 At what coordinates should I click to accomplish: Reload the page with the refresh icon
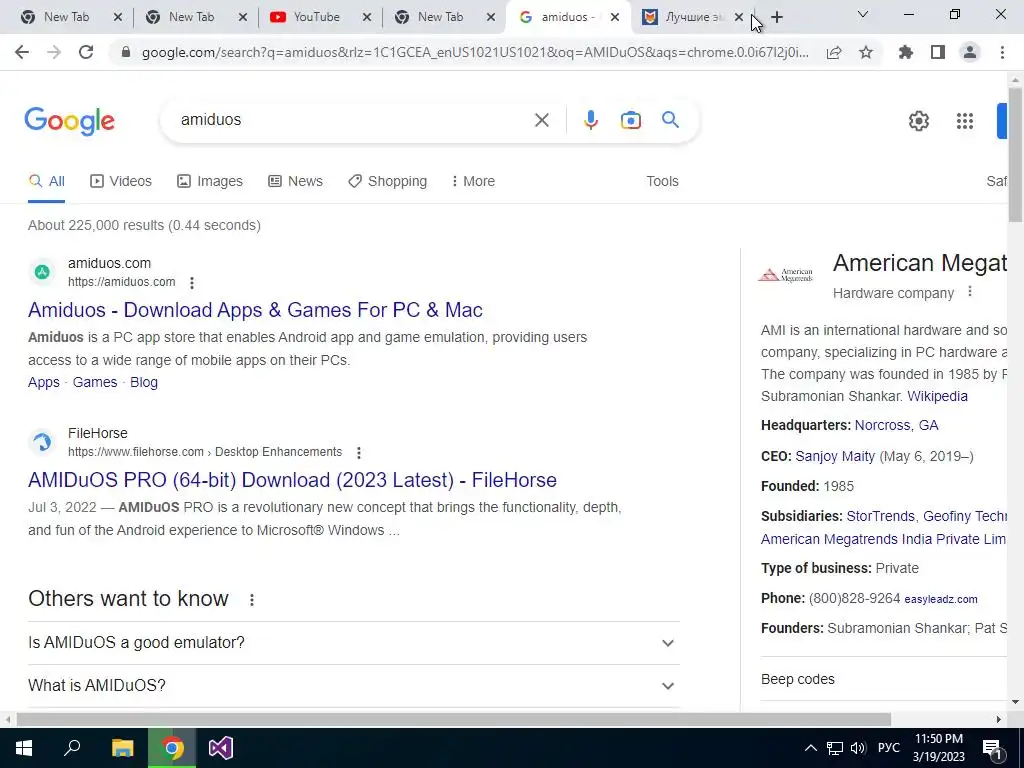[86, 52]
